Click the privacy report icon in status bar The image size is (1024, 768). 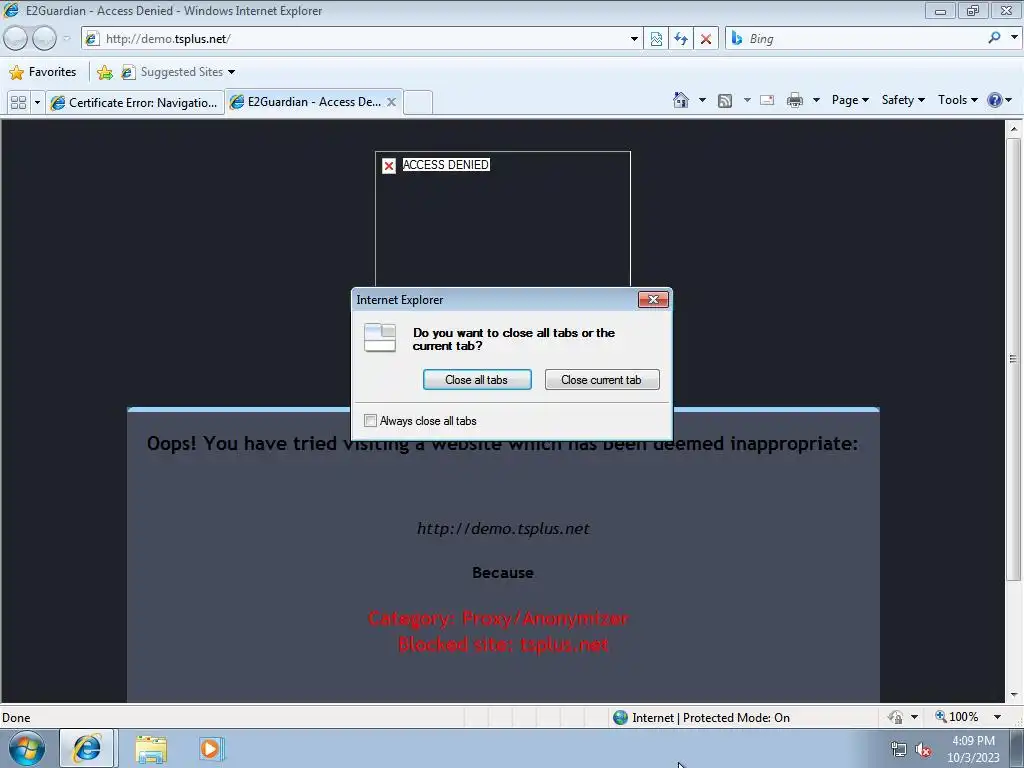click(x=895, y=717)
